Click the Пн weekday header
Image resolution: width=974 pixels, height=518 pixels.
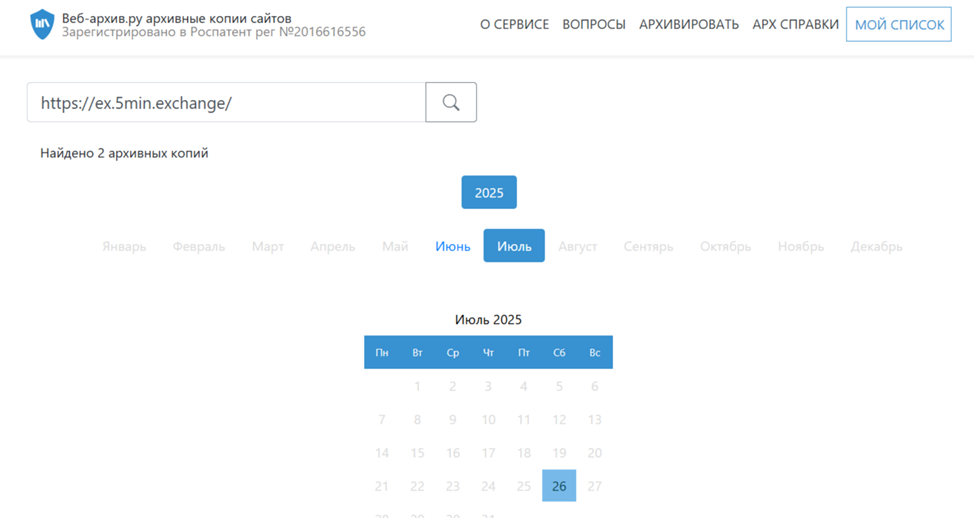(x=382, y=352)
